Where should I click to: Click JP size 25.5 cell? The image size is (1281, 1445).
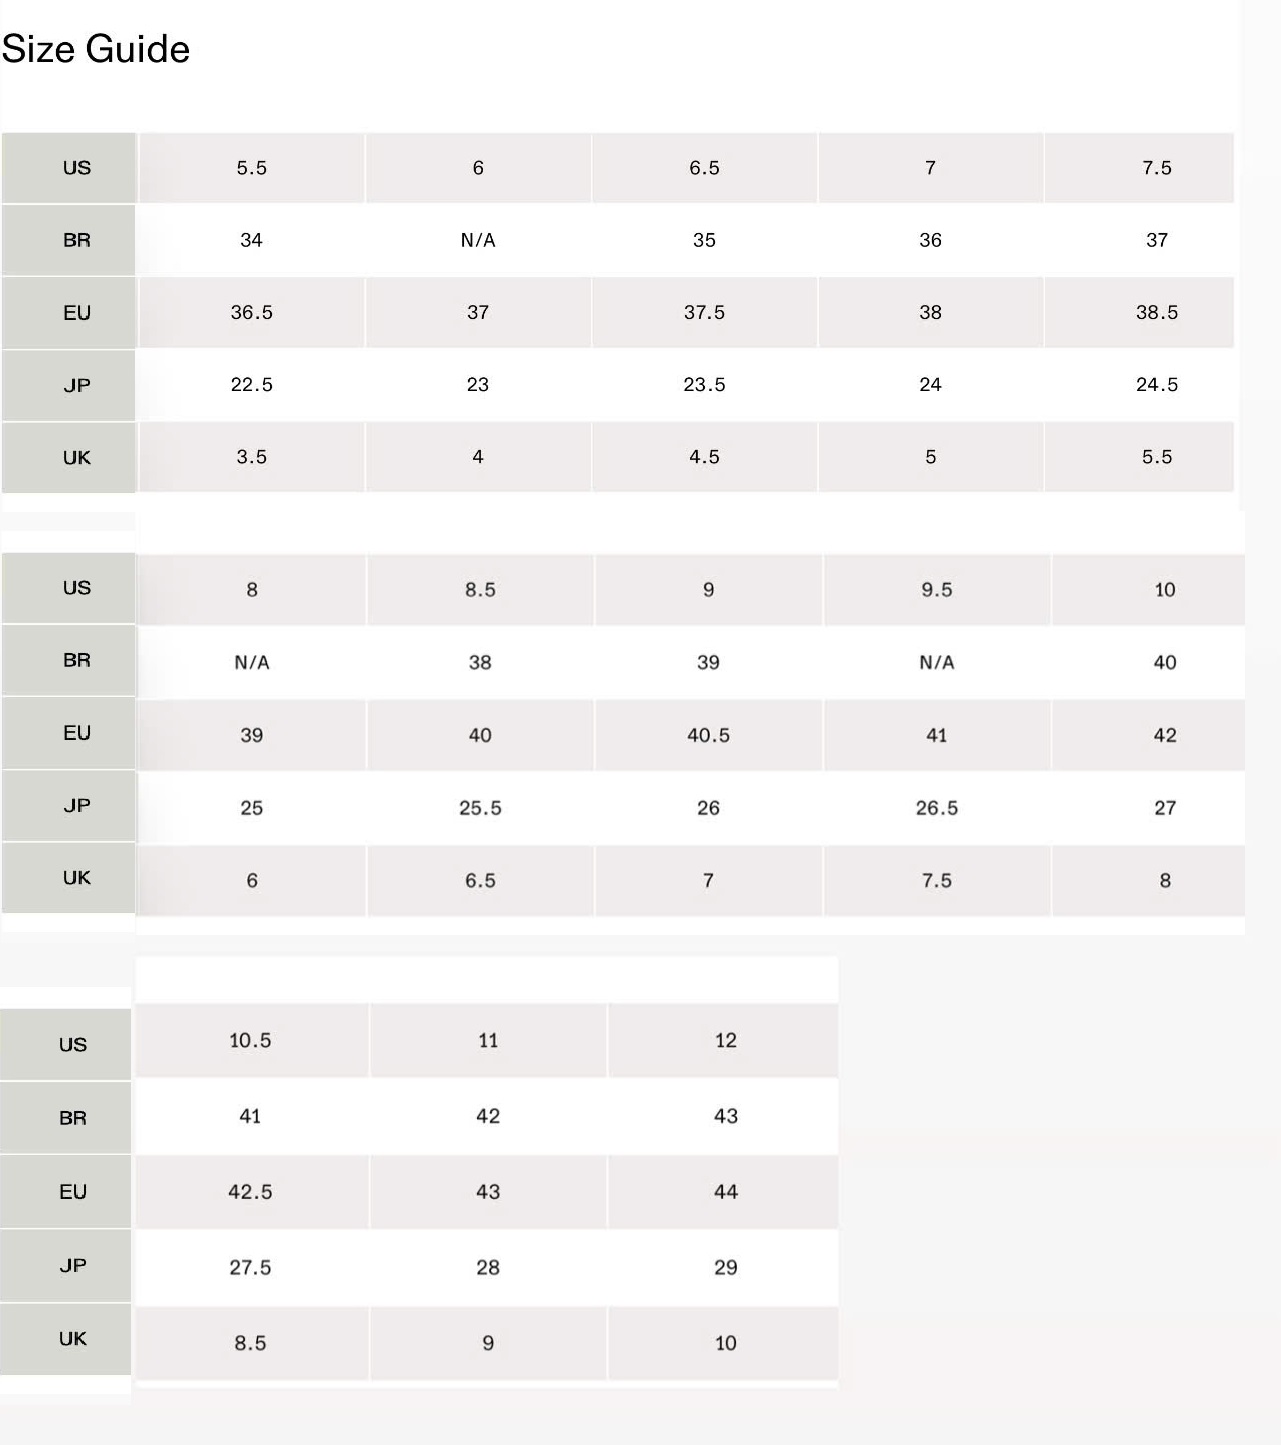pyautogui.click(x=480, y=808)
